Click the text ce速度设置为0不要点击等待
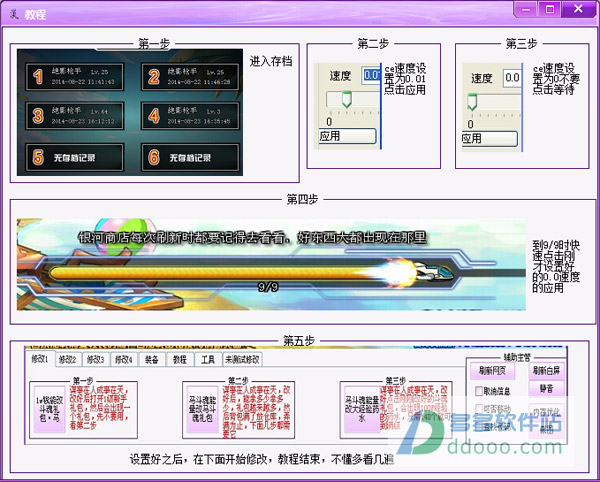Viewport: 600px width, 482px height. pos(556,79)
